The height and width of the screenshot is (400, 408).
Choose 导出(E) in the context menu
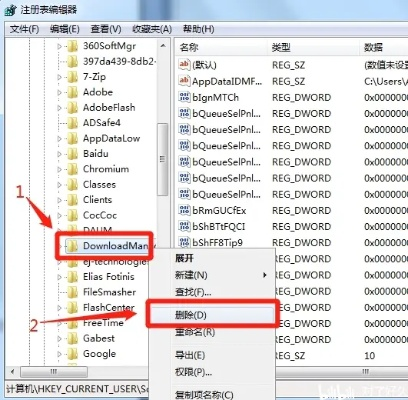click(x=190, y=355)
